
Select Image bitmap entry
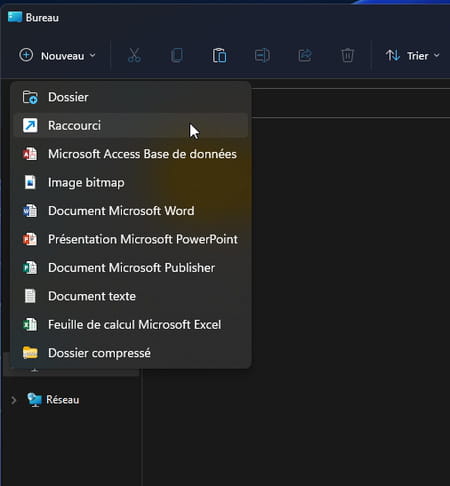131,182
